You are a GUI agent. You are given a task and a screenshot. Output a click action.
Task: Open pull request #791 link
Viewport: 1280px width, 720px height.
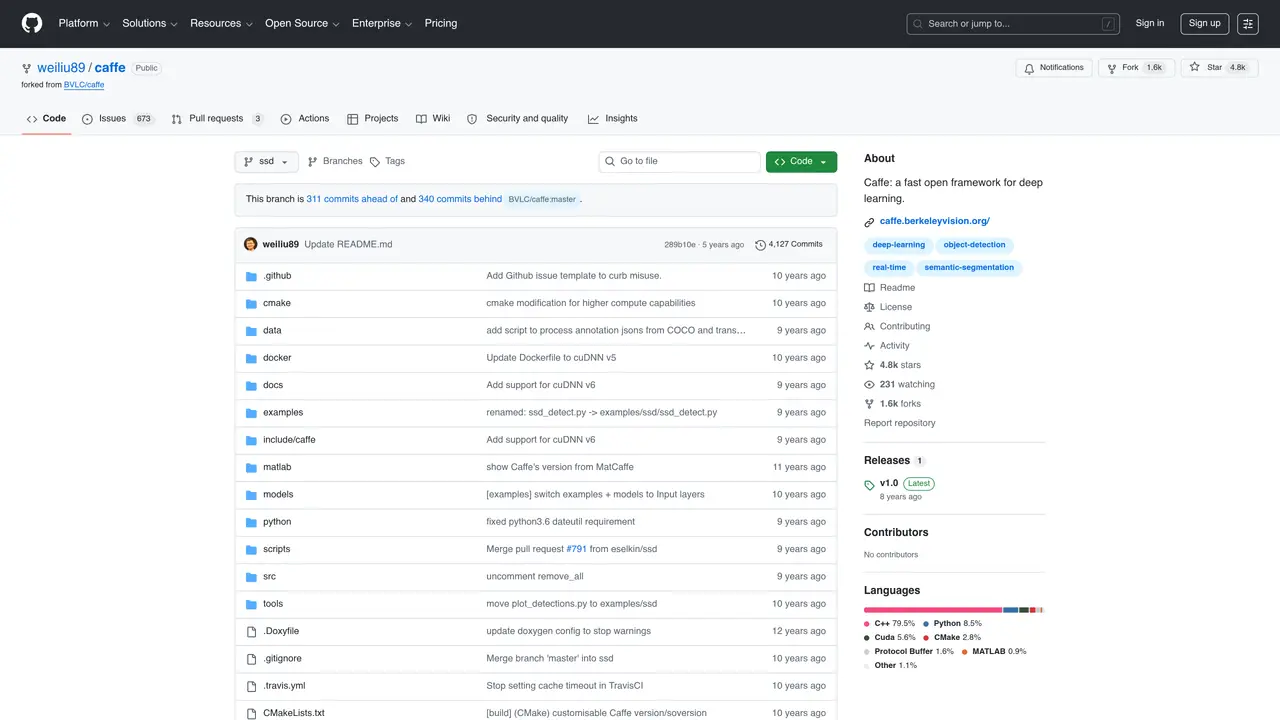[577, 549]
